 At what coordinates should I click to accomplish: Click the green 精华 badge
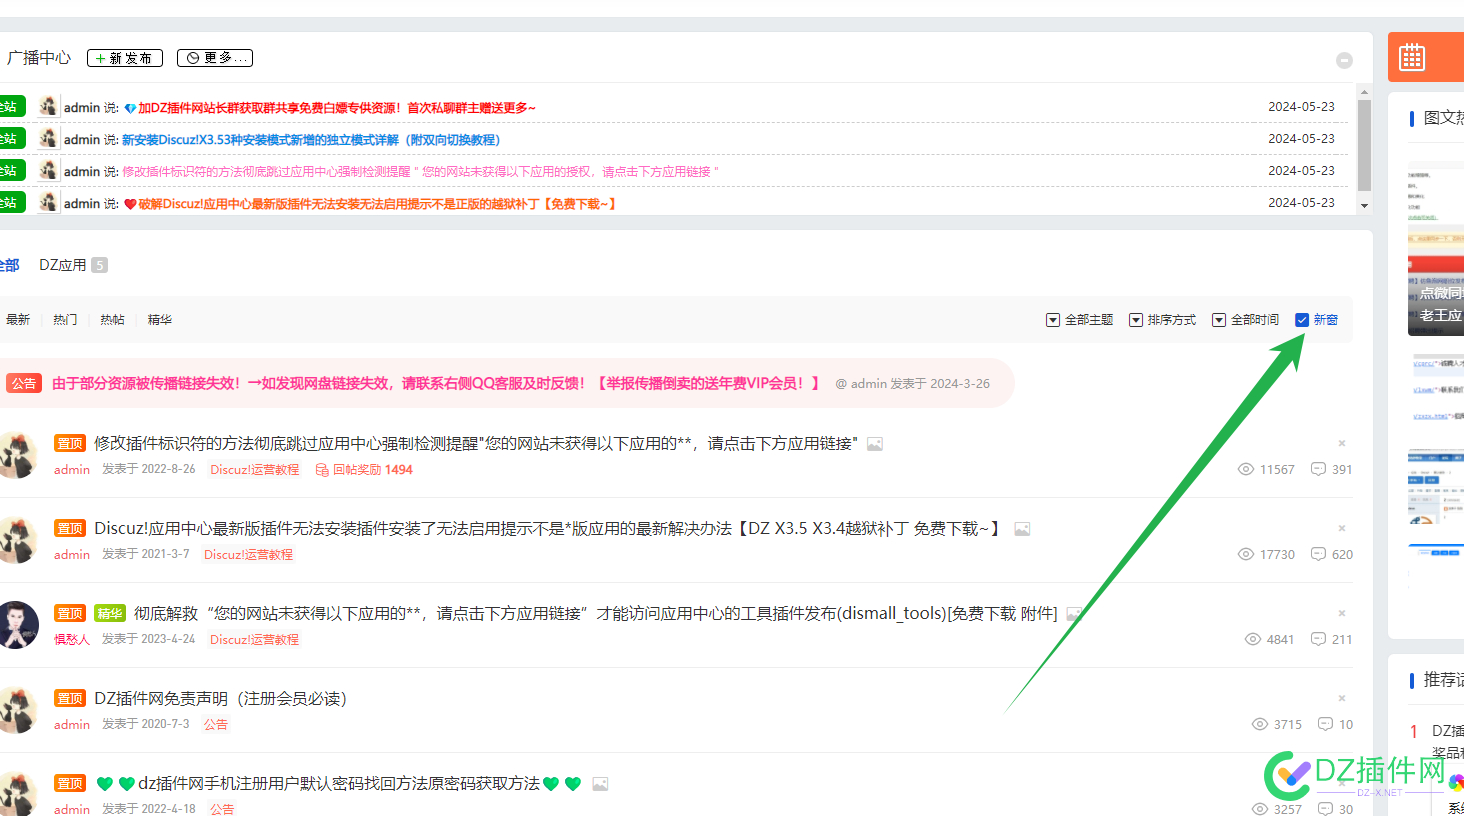pos(109,614)
